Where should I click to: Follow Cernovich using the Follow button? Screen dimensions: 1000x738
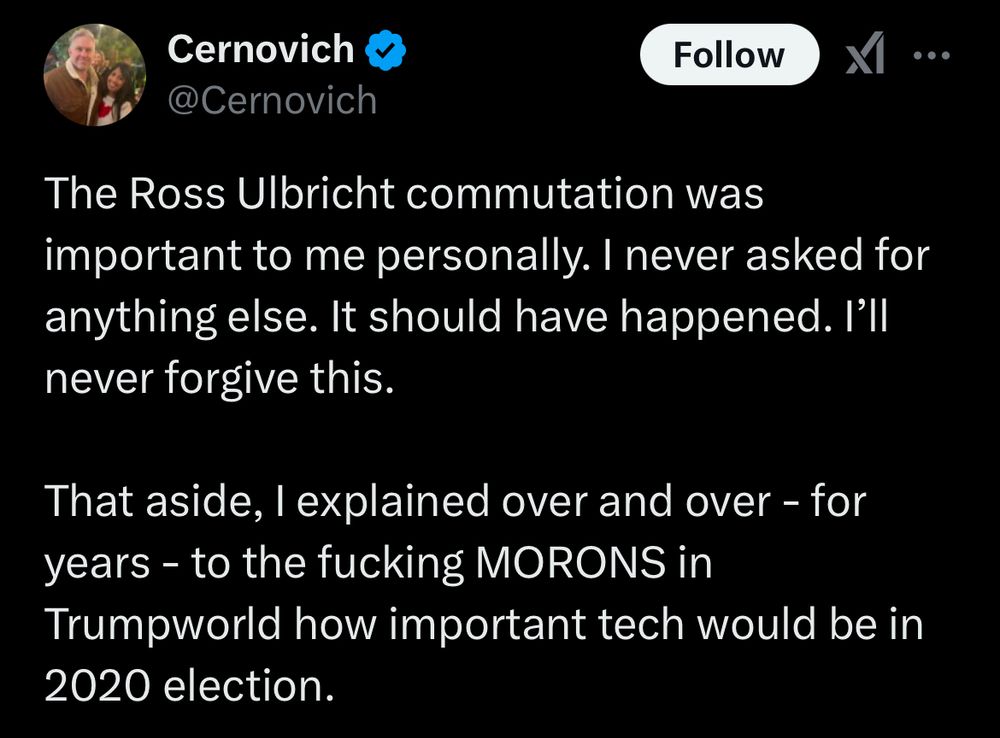click(729, 55)
